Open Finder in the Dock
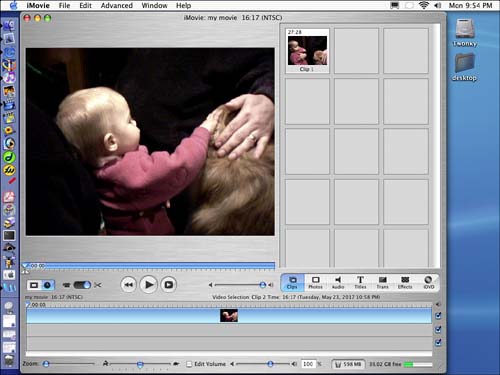This screenshot has height=375, width=500. click(x=9, y=25)
